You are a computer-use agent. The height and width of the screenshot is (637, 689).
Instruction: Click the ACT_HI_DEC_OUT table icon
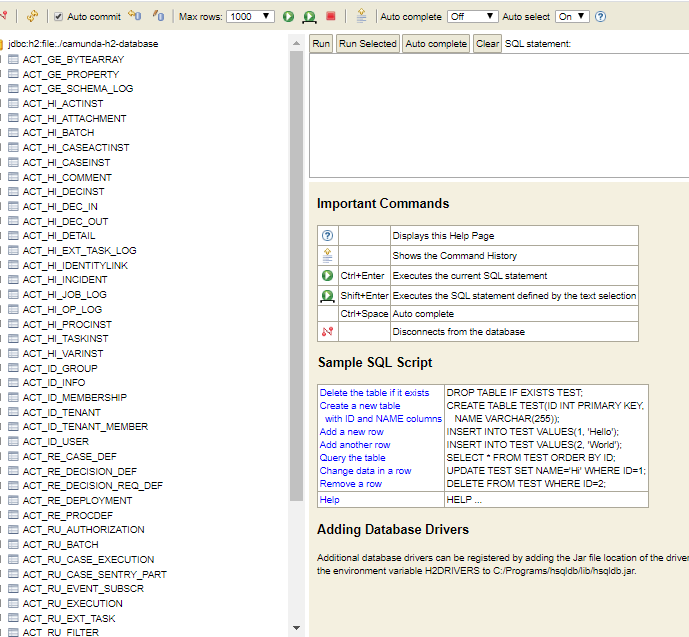pyautogui.click(x=14, y=221)
